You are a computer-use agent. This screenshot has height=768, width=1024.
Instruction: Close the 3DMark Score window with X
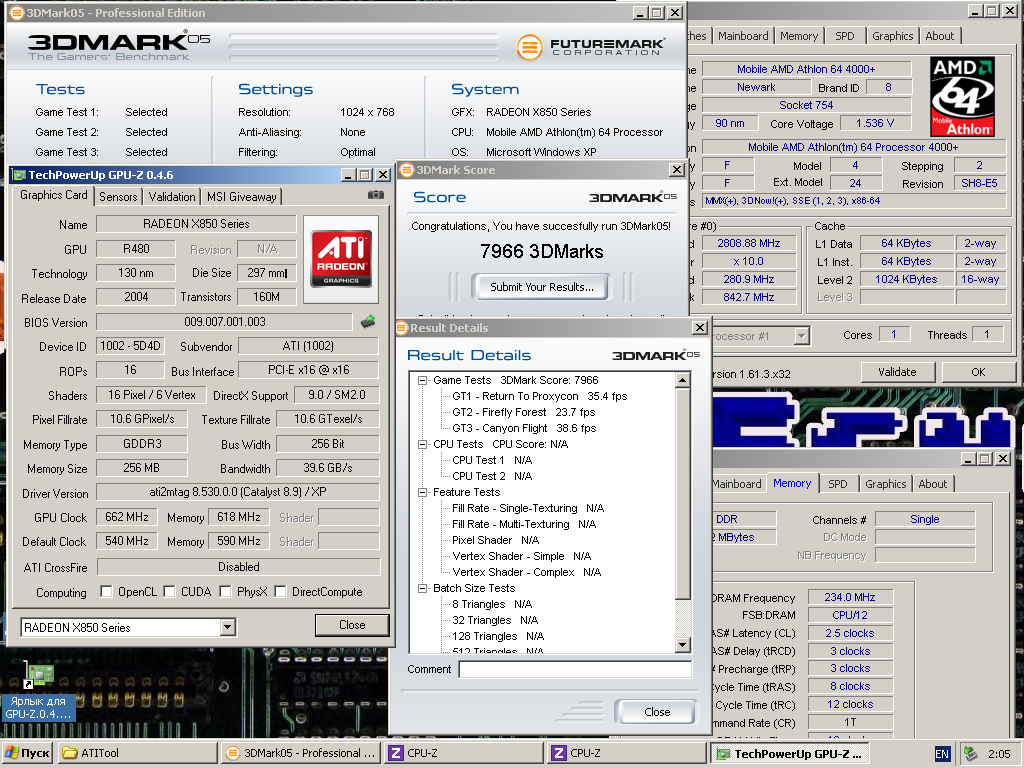(677, 170)
